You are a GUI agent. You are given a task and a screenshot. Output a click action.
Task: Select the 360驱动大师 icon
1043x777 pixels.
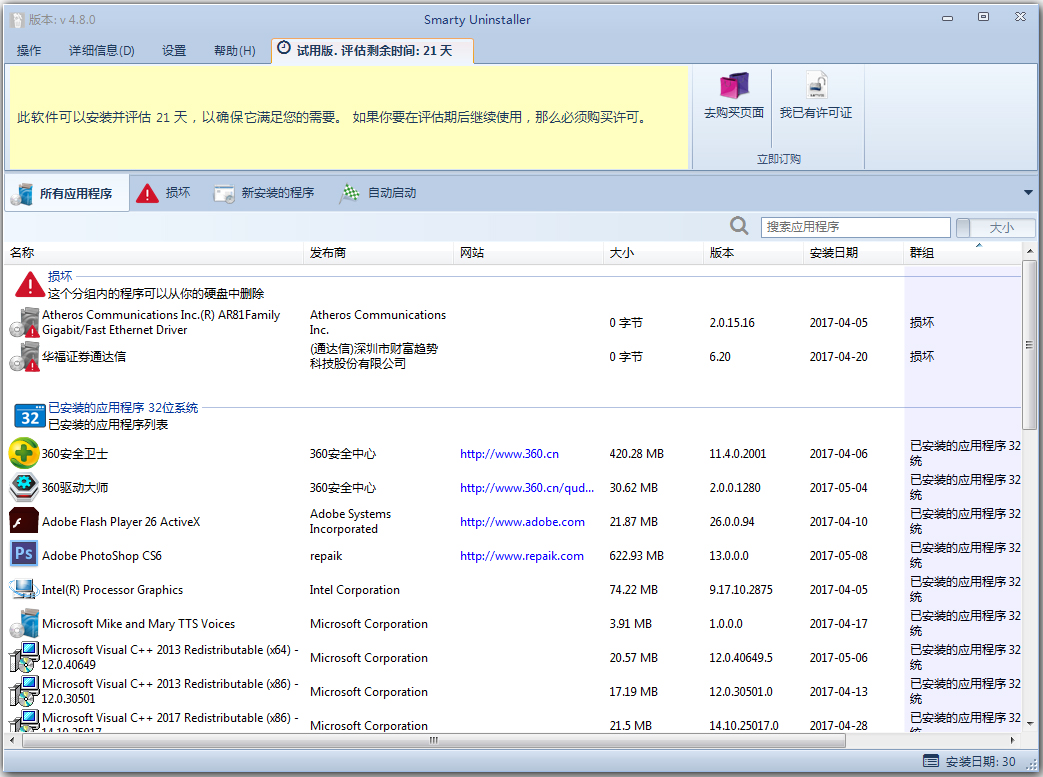tap(24, 488)
